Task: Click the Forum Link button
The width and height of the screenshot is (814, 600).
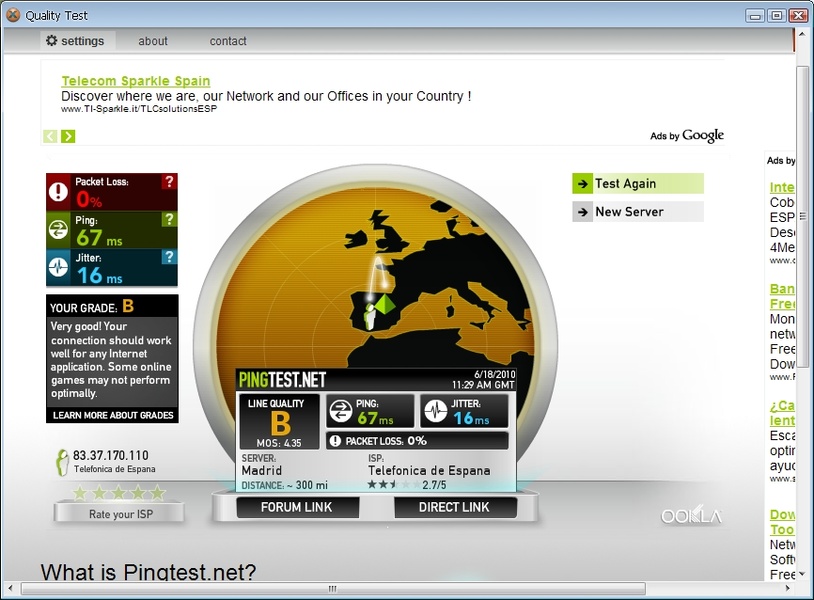Action: 297,507
